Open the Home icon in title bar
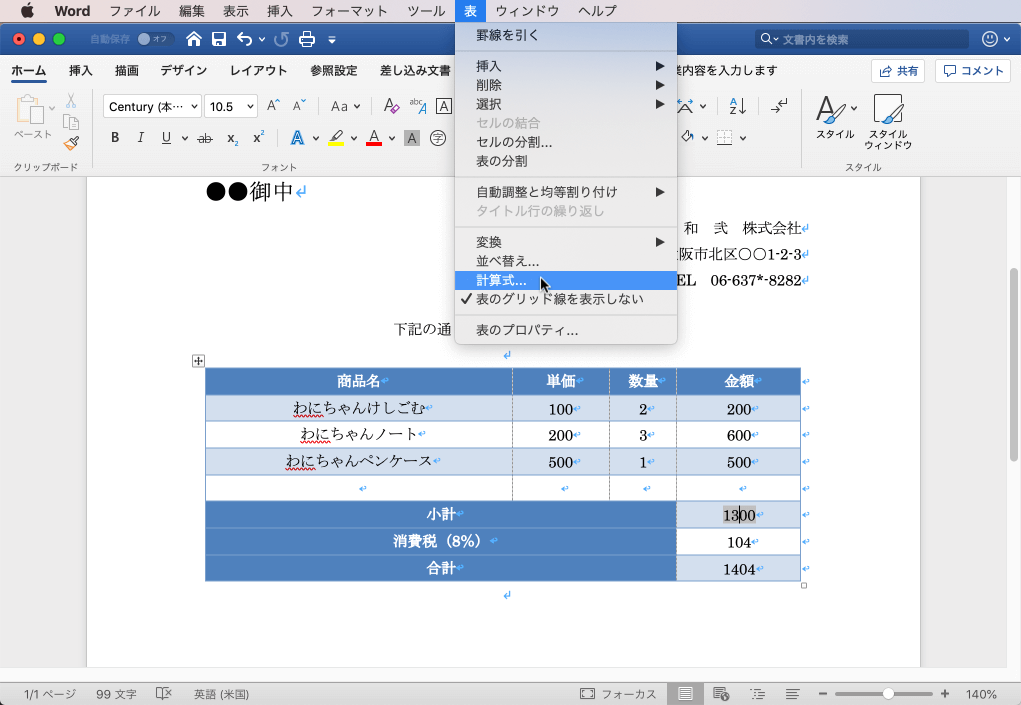The image size is (1021, 705). click(x=193, y=39)
